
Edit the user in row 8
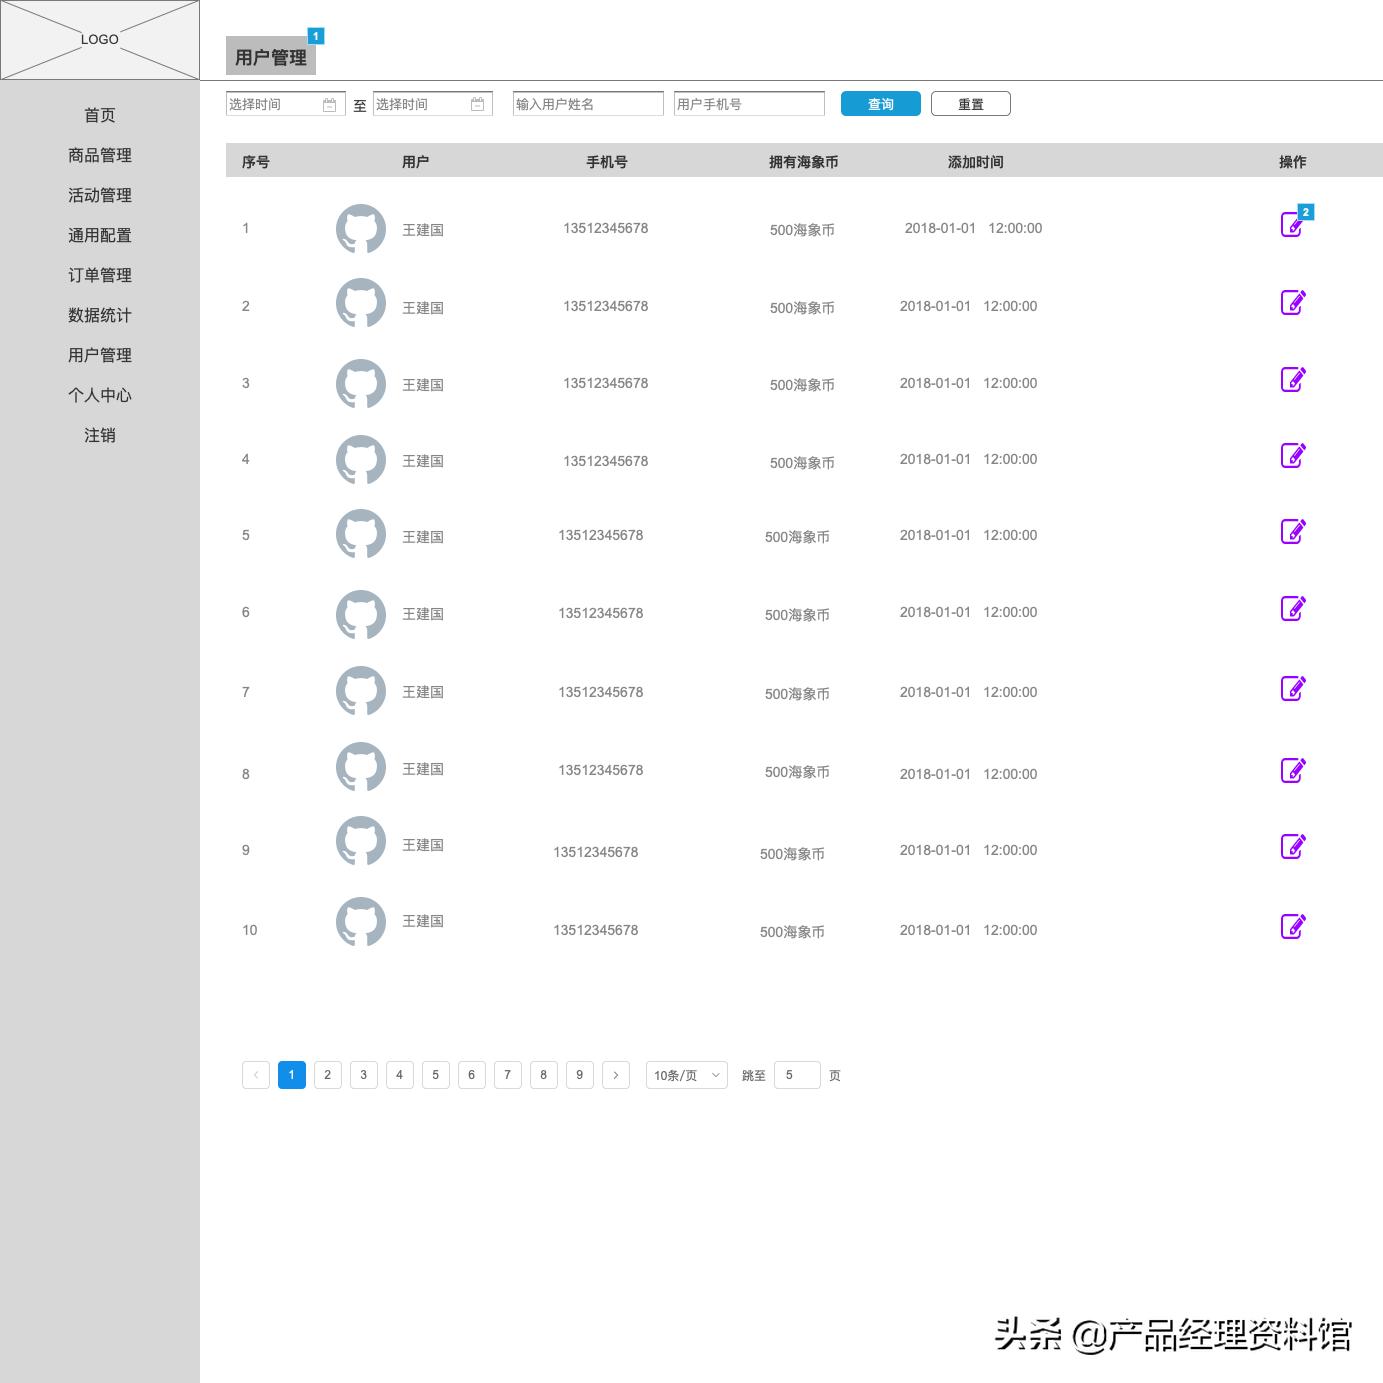click(x=1294, y=770)
